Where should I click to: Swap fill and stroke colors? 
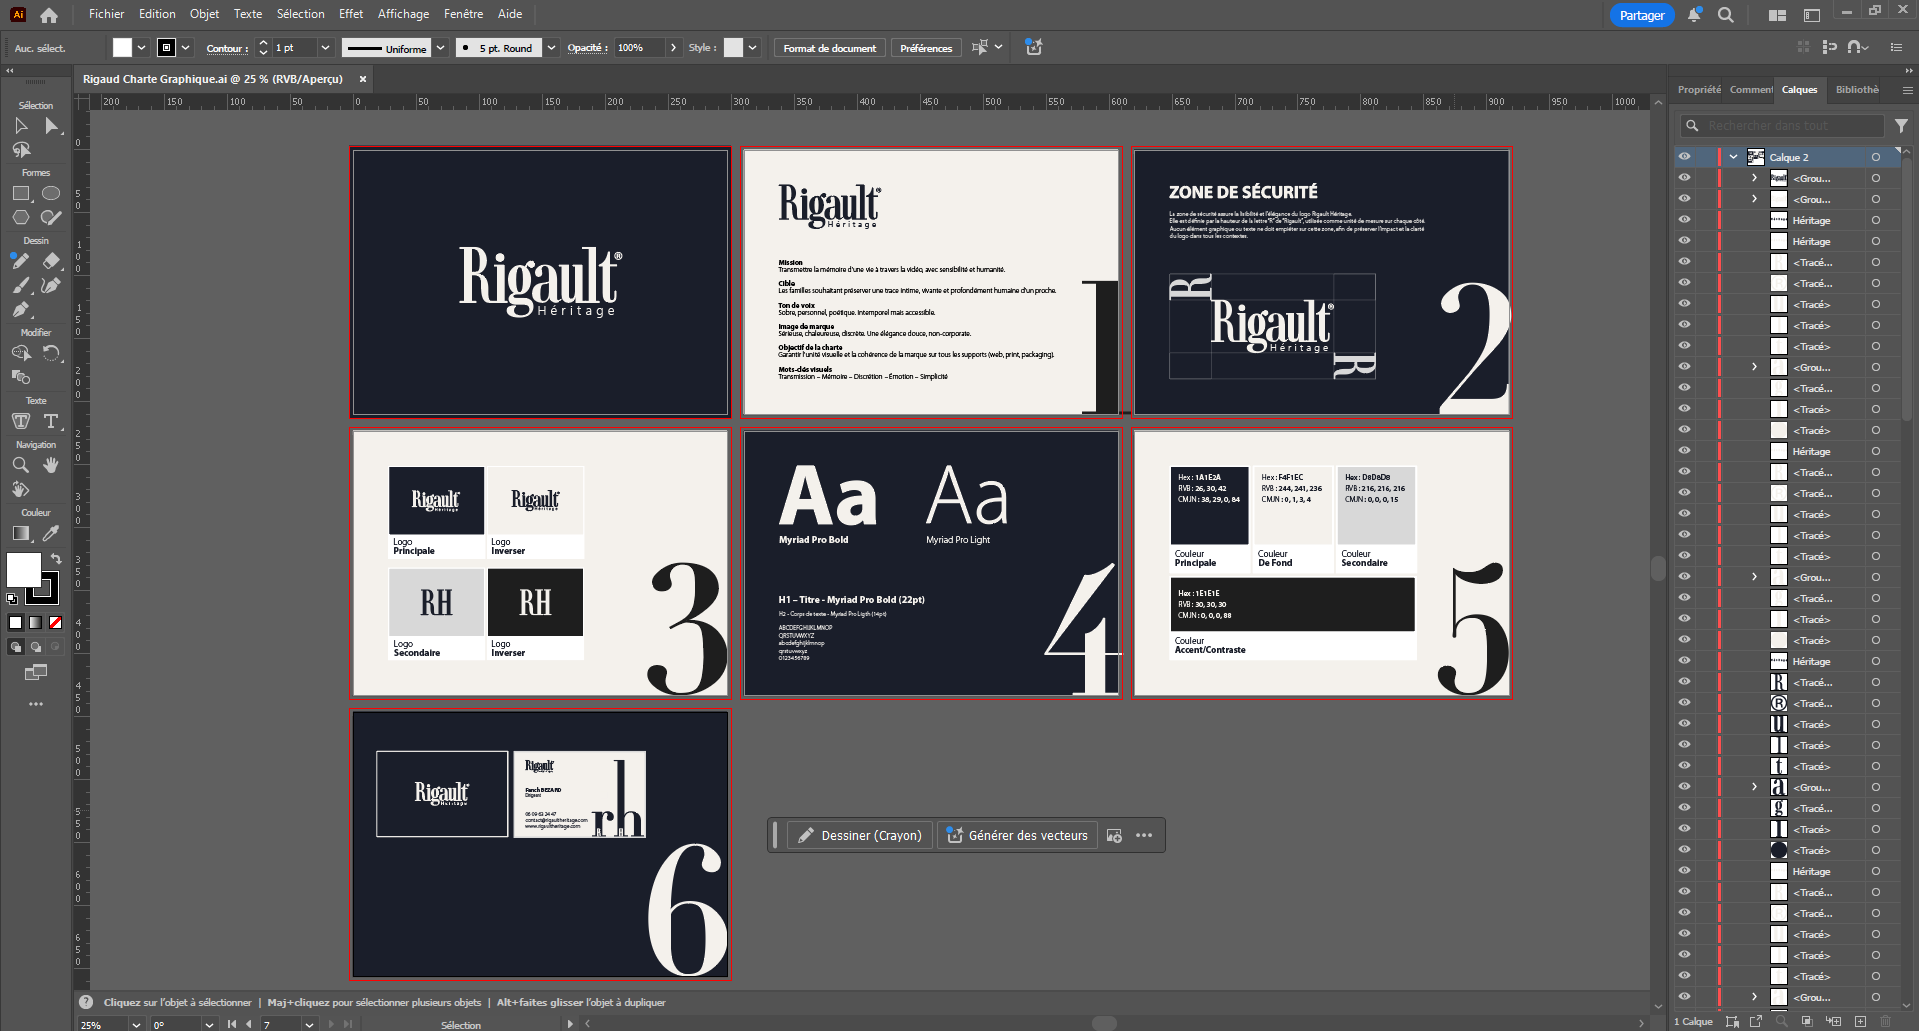point(57,558)
